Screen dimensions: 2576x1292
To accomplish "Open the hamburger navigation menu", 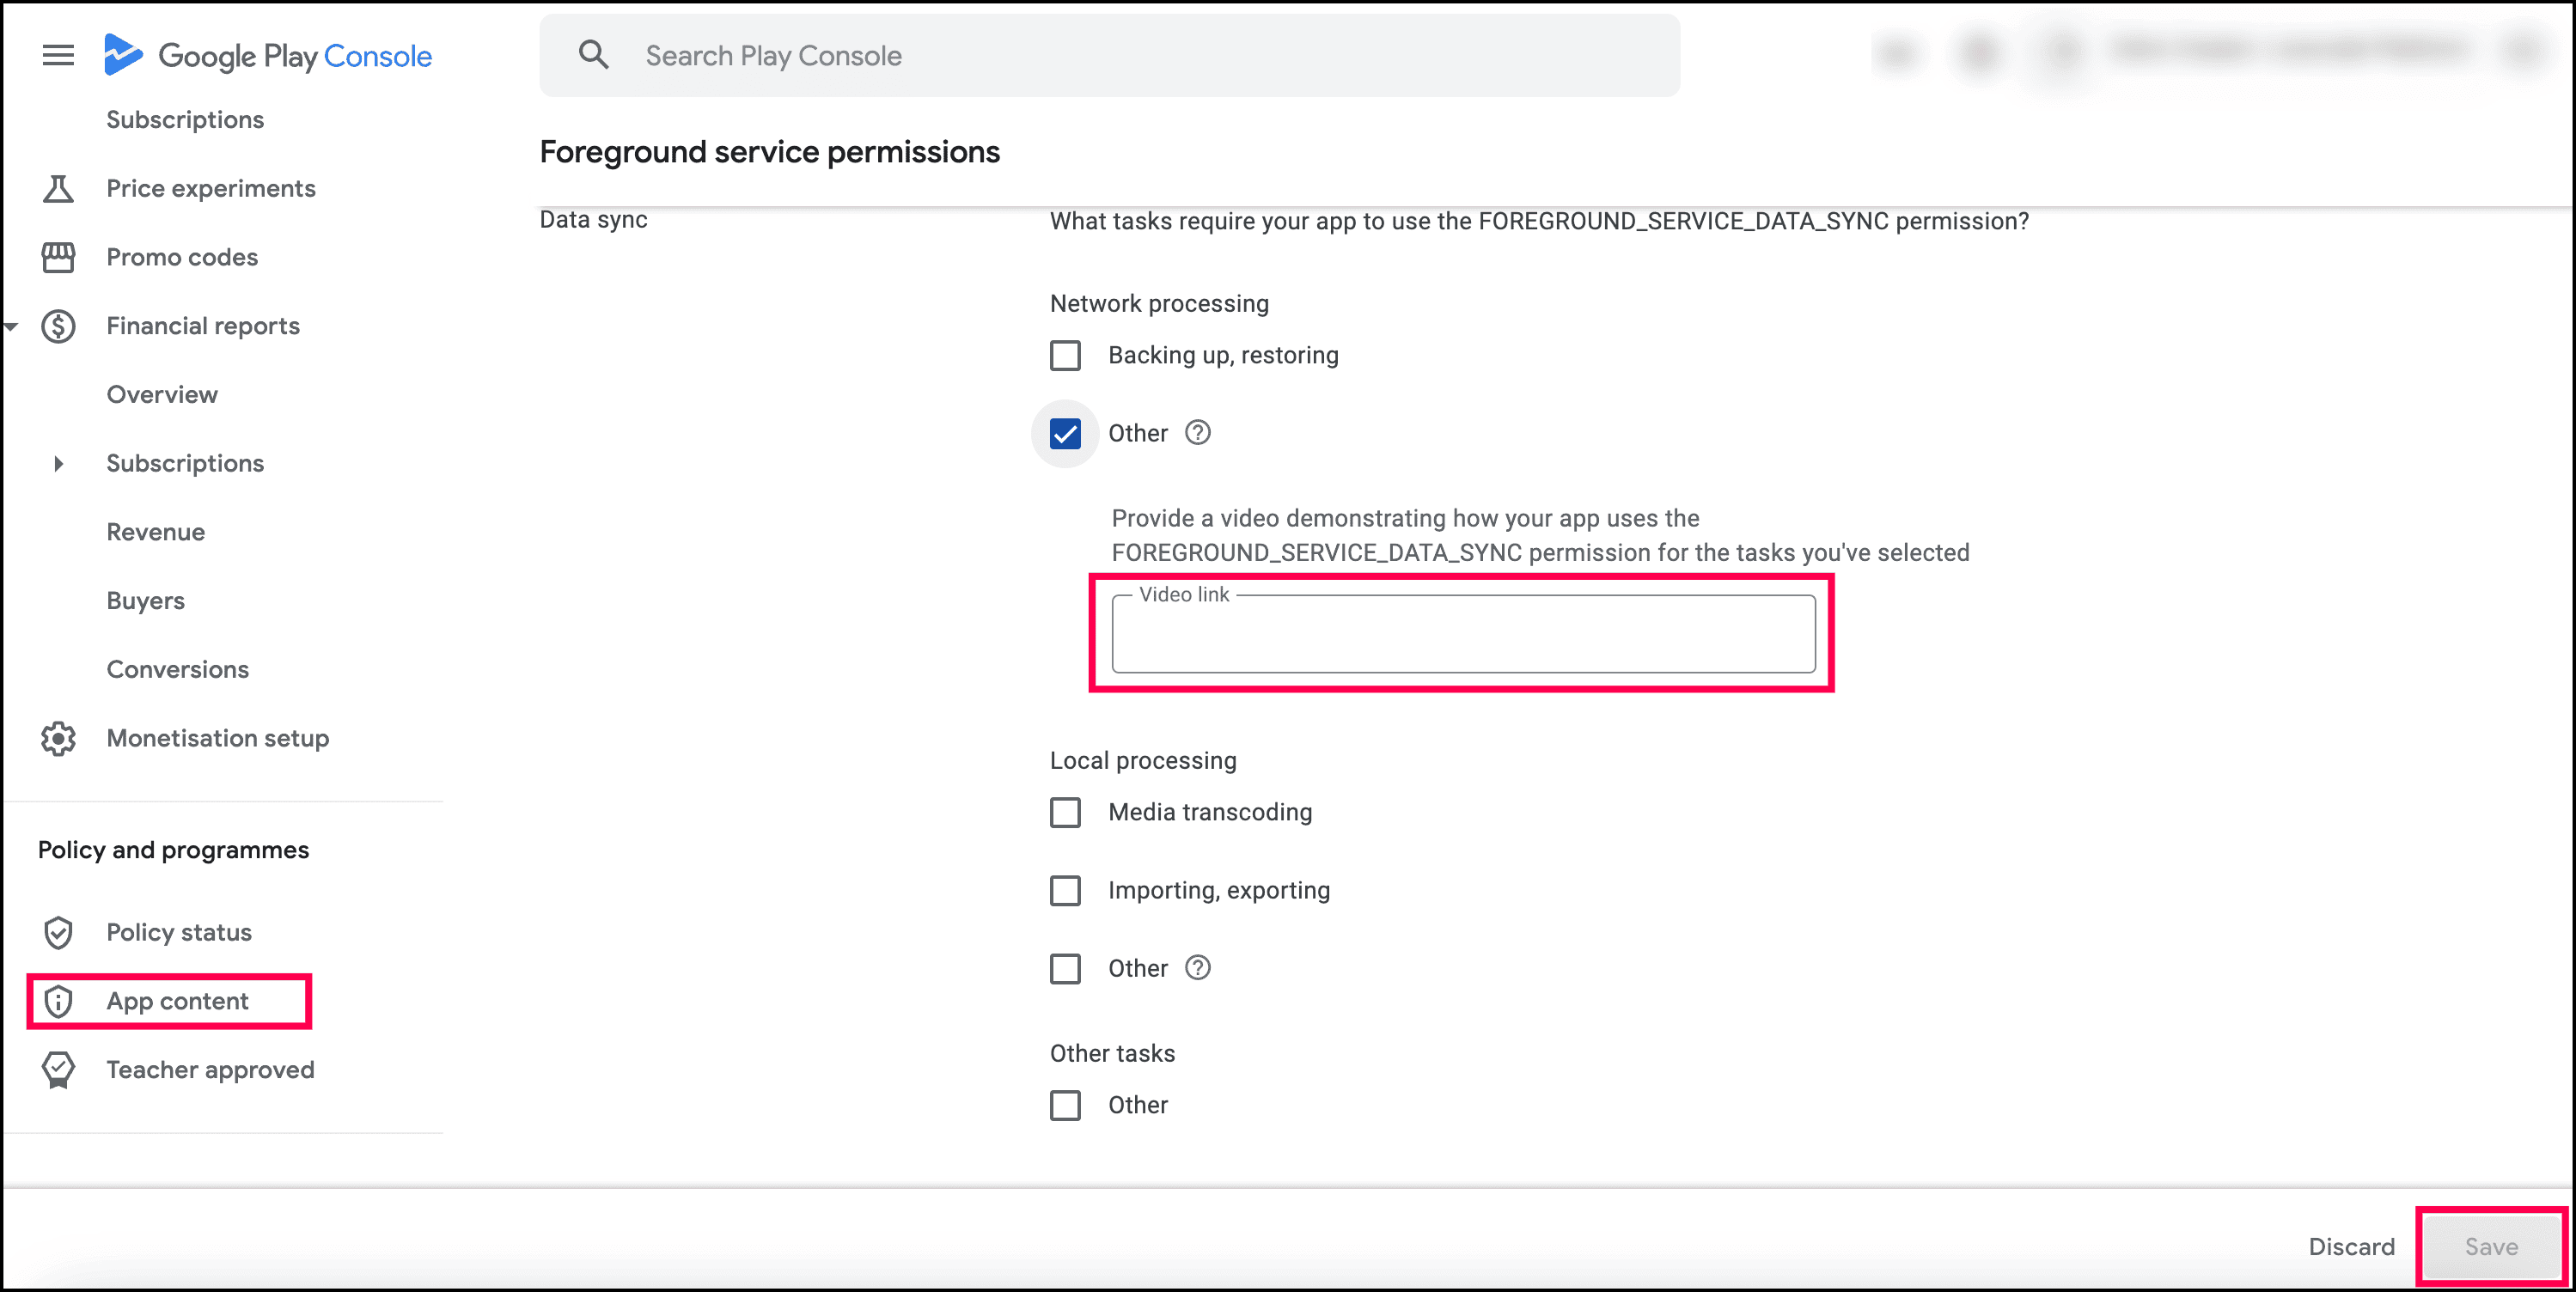I will tap(58, 55).
